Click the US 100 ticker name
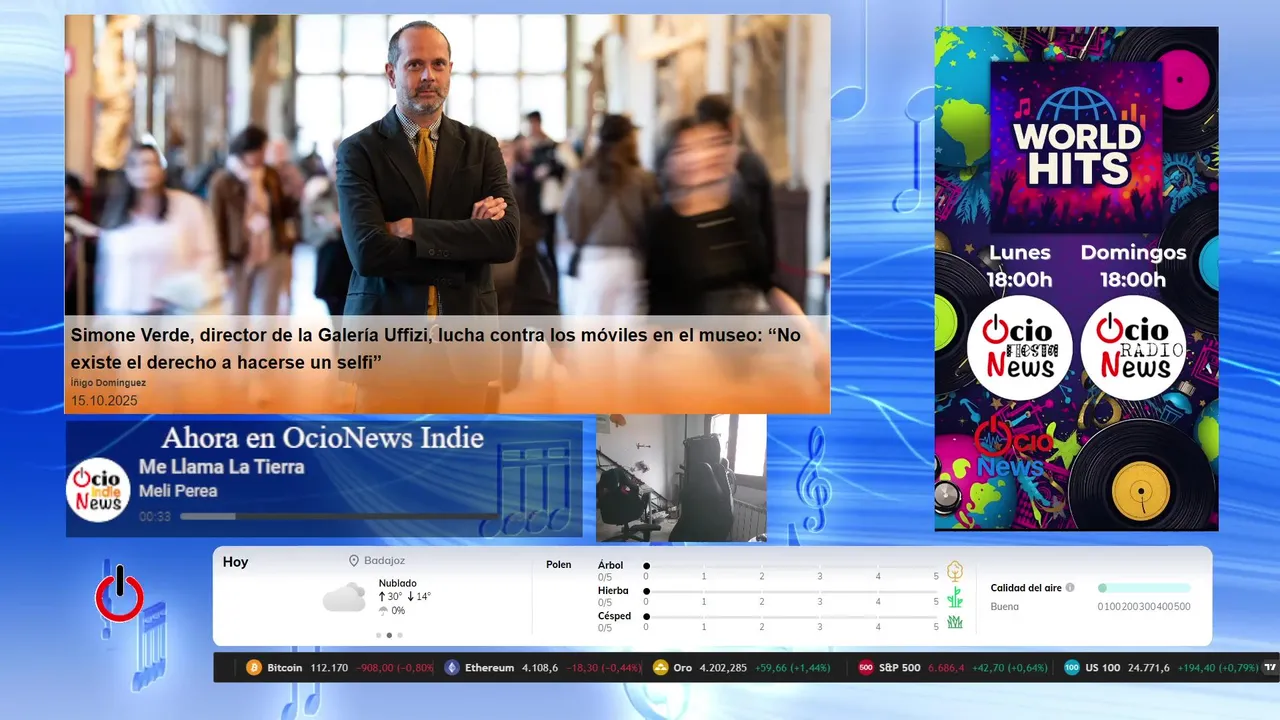The width and height of the screenshot is (1280, 720). click(1103, 668)
